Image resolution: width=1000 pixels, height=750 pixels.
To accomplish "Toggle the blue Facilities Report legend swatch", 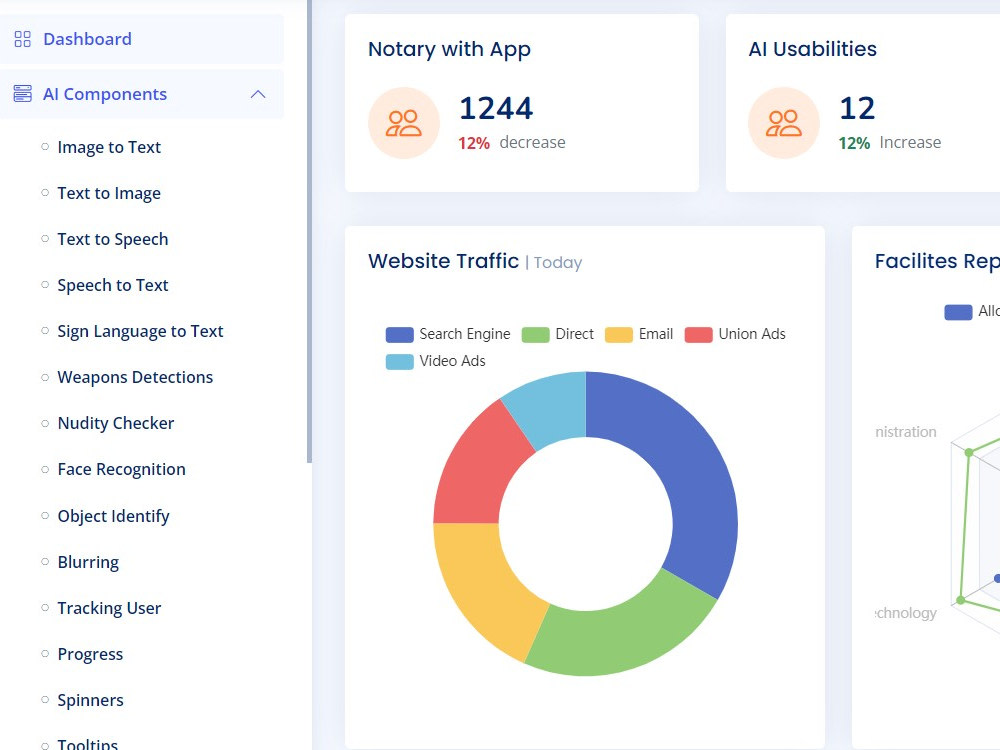I will (958, 312).
